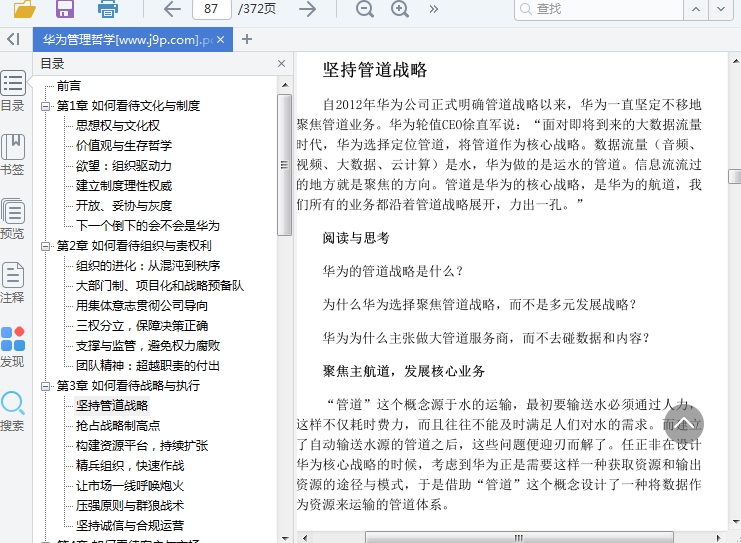741x543 pixels.
Task: Close the 目录 panel with X
Action: pos(281,63)
